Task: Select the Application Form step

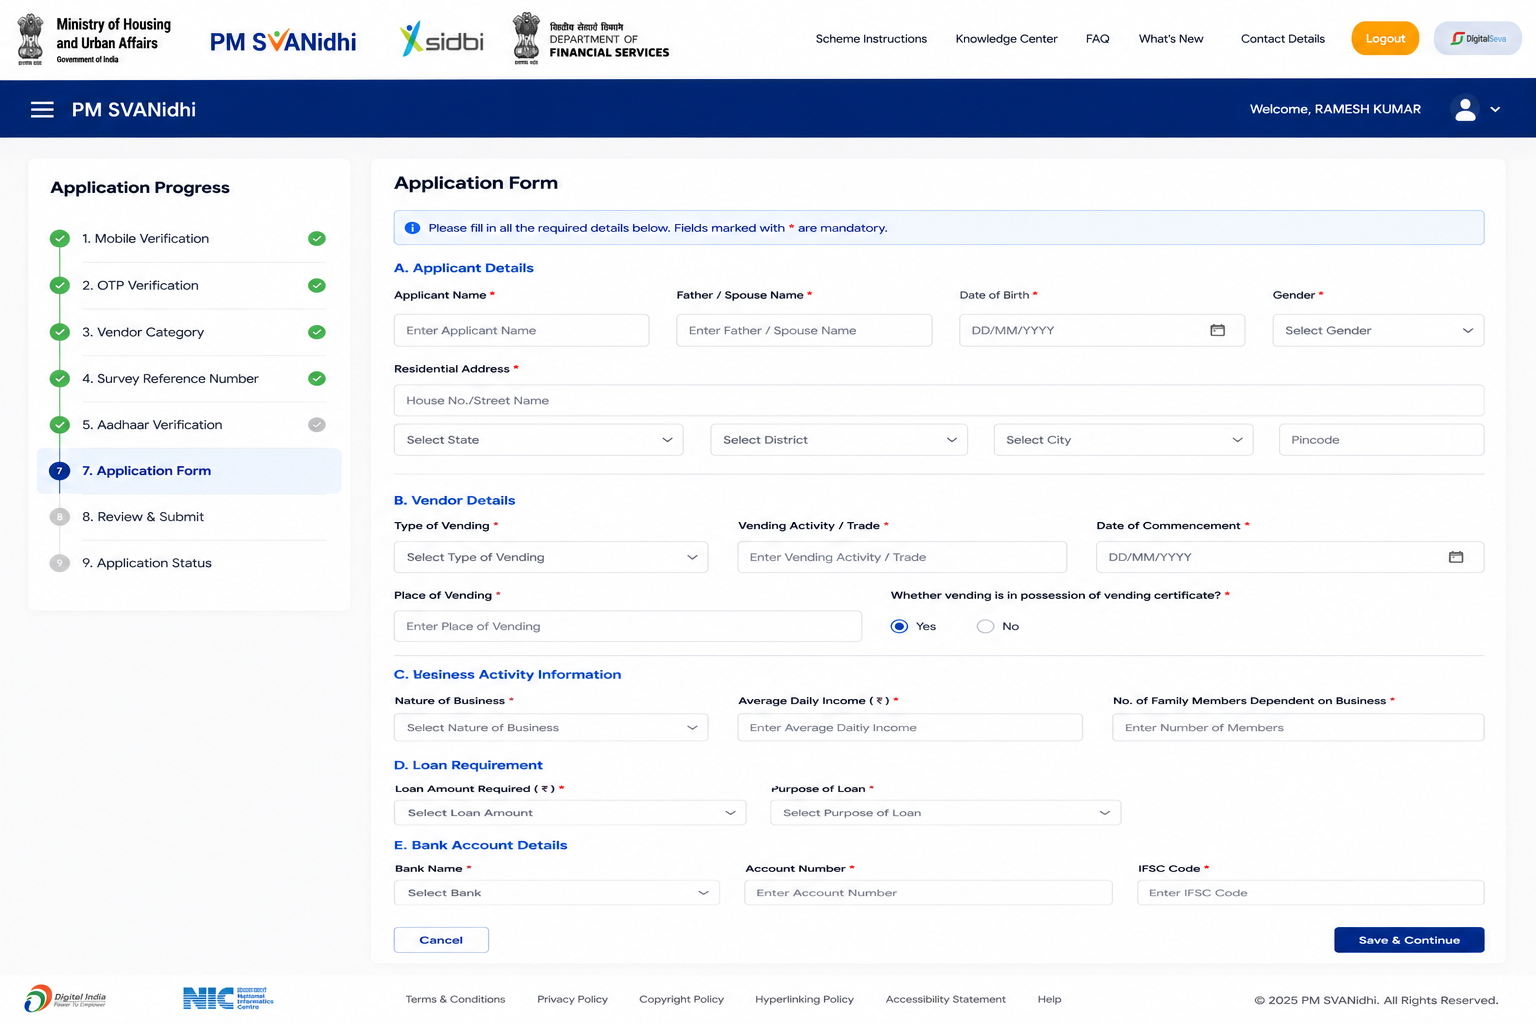Action: (x=189, y=471)
